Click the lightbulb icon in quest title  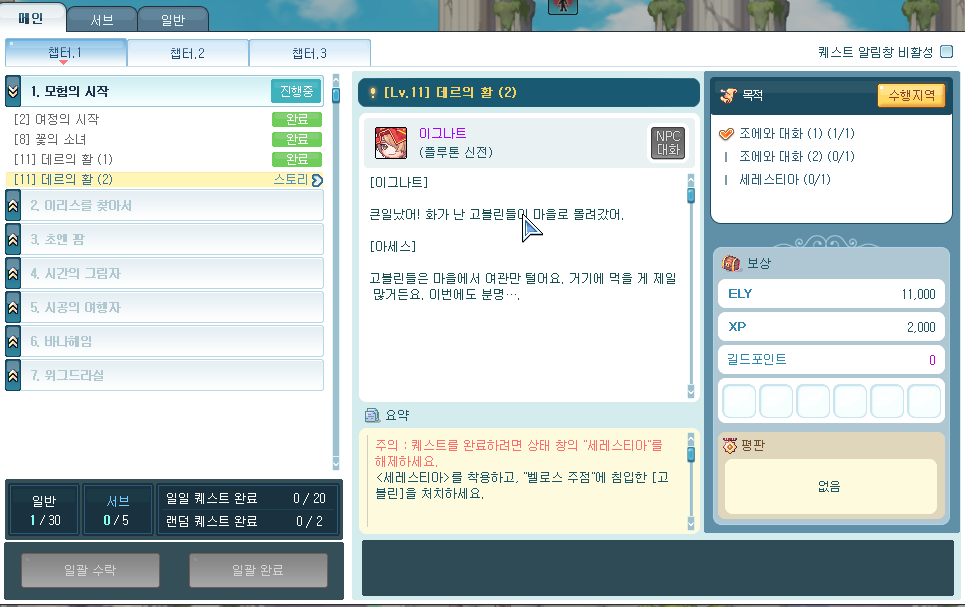click(372, 93)
